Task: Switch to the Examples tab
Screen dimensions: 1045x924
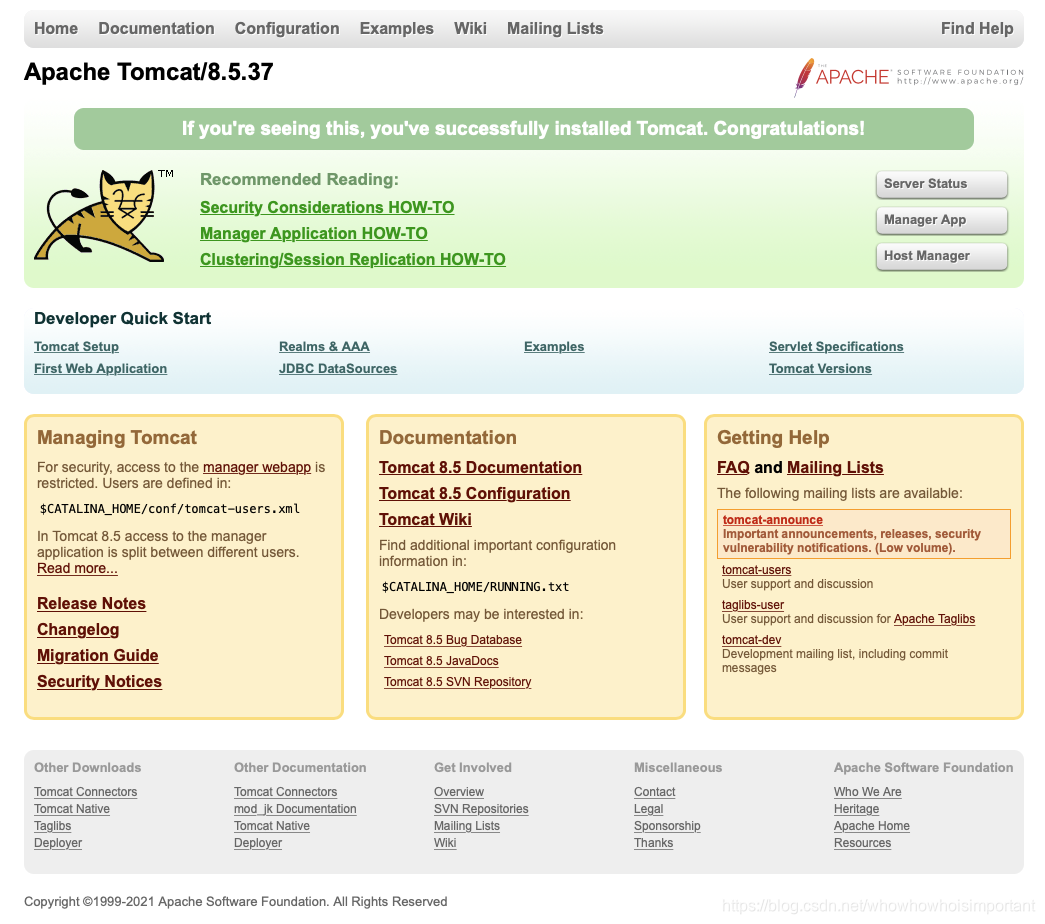Action: (396, 28)
